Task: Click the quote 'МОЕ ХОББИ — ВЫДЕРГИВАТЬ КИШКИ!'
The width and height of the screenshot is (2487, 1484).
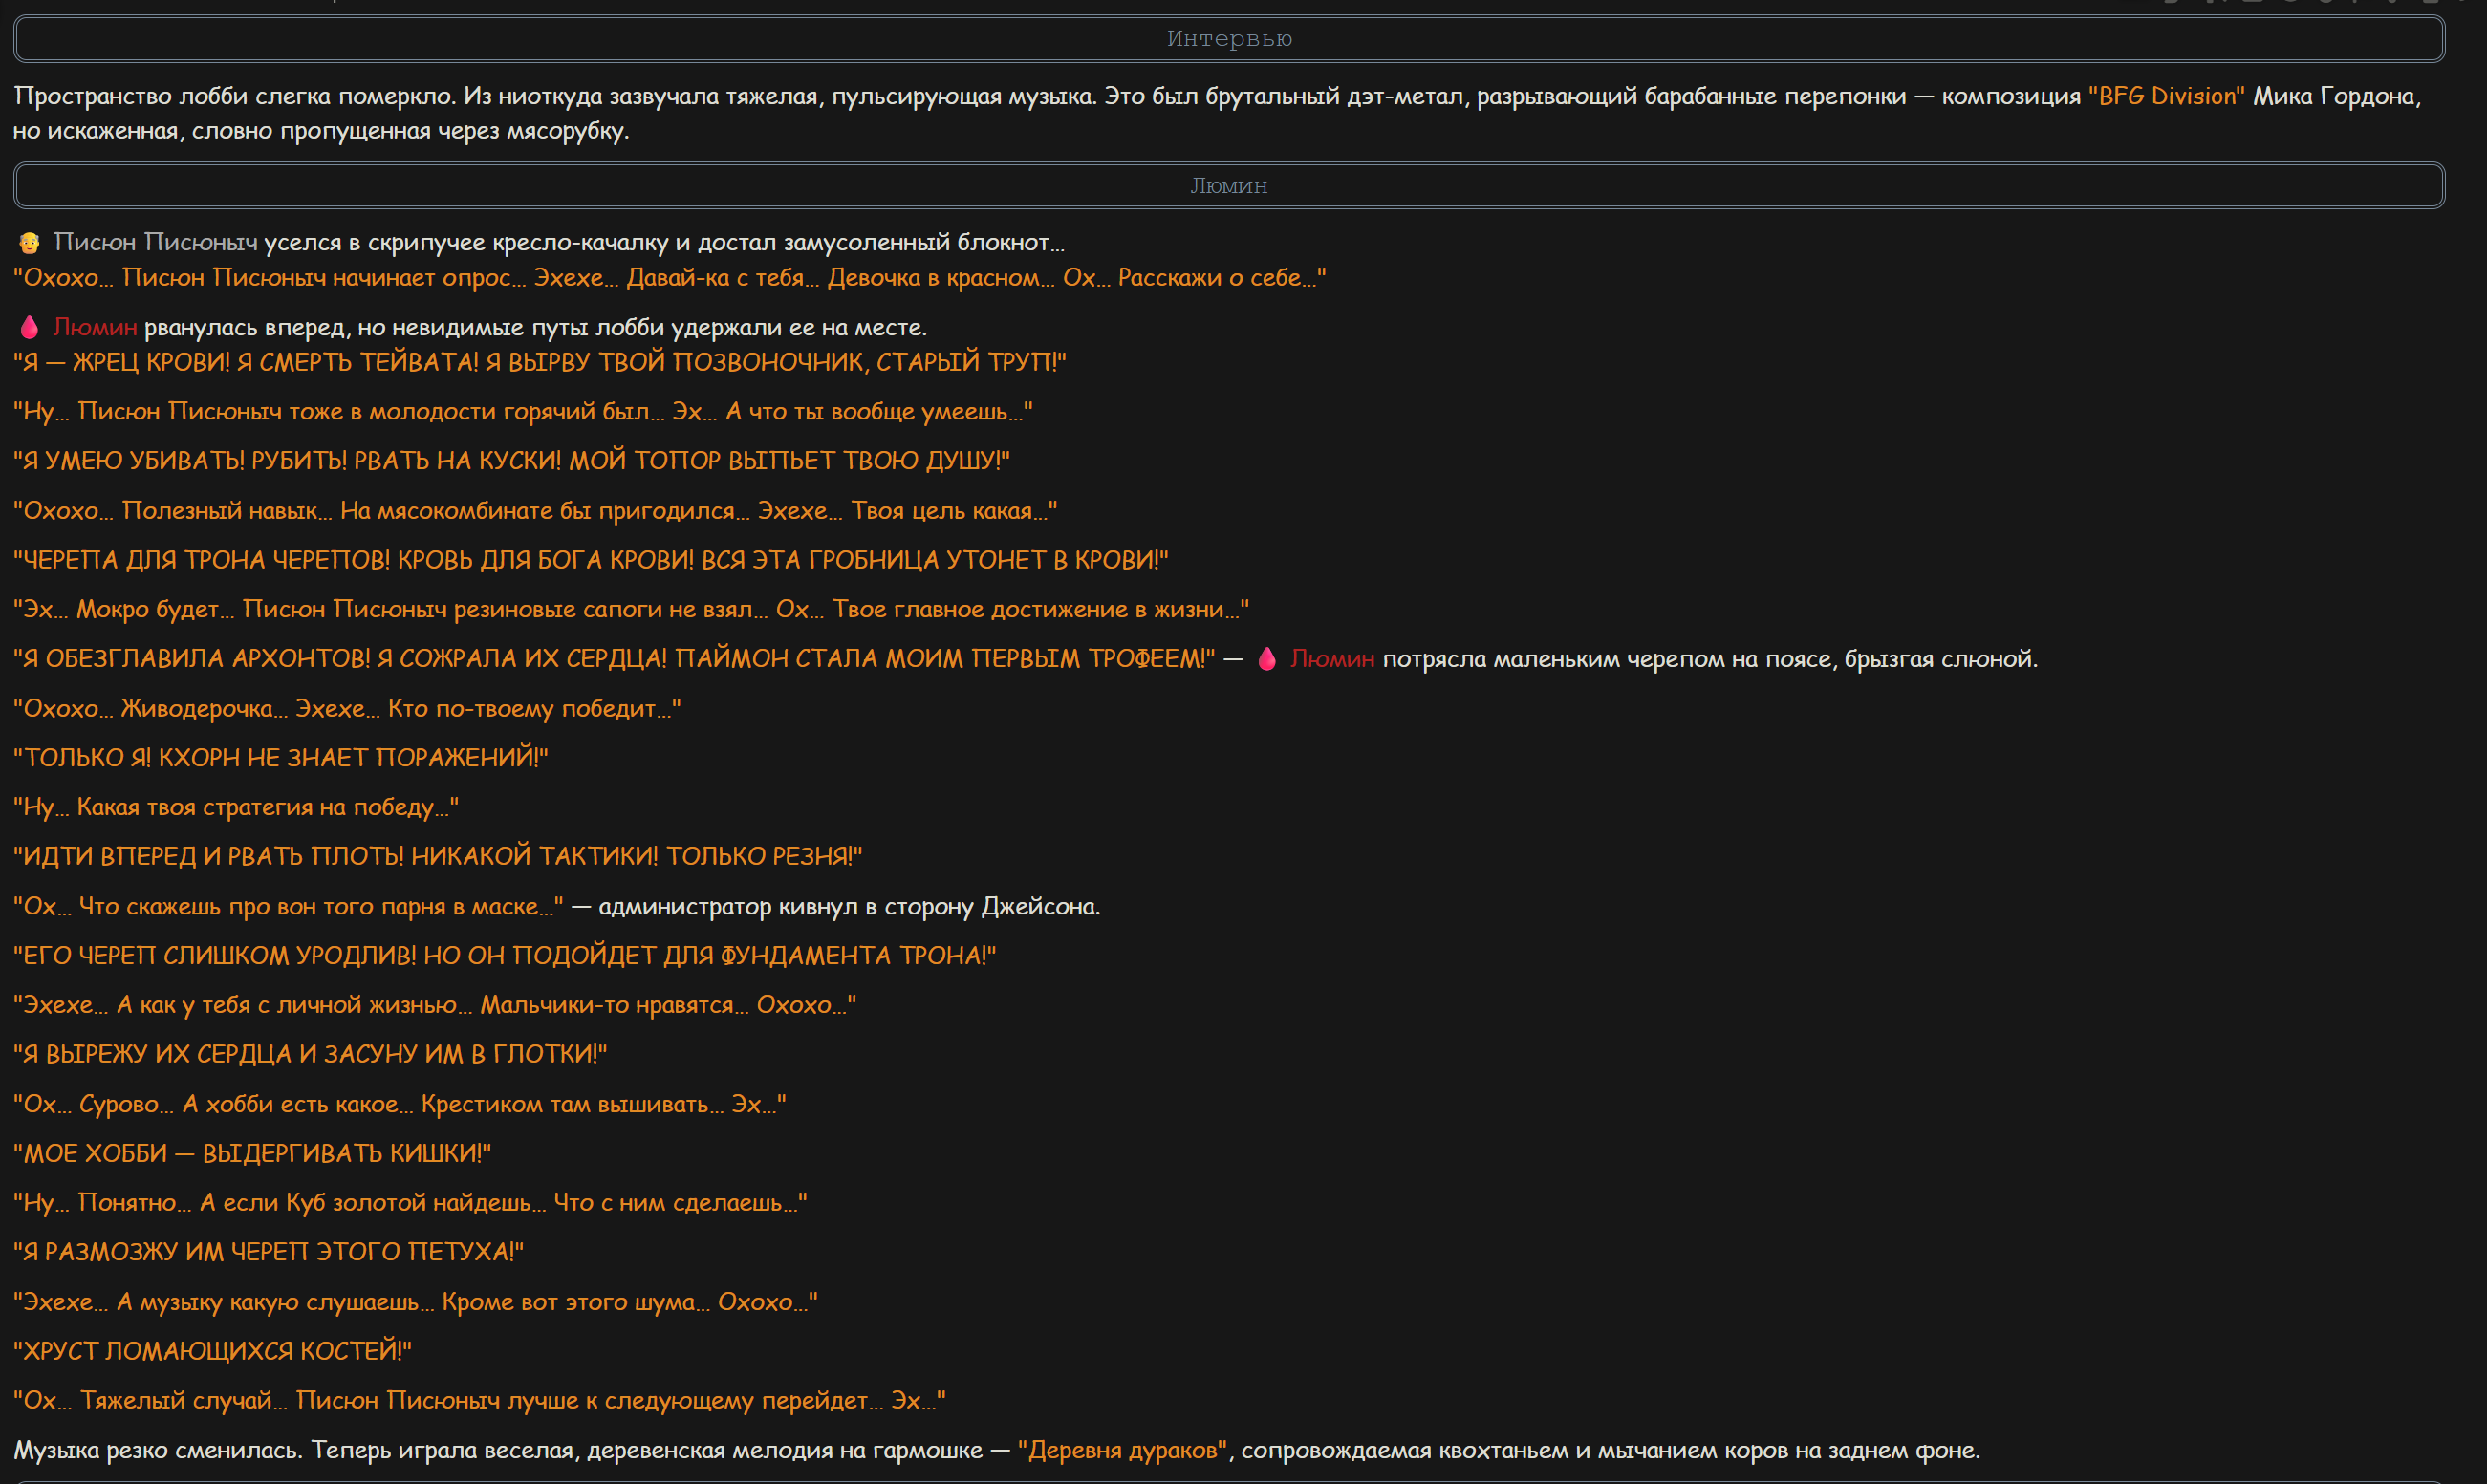Action: coord(252,1153)
